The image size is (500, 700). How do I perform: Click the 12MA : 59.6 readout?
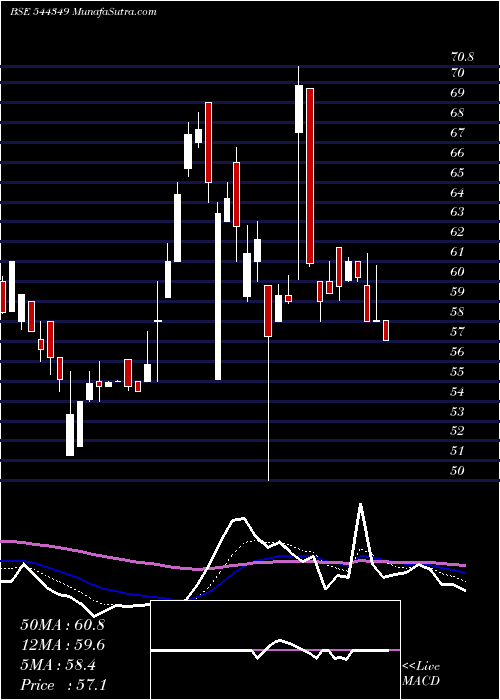point(62,645)
